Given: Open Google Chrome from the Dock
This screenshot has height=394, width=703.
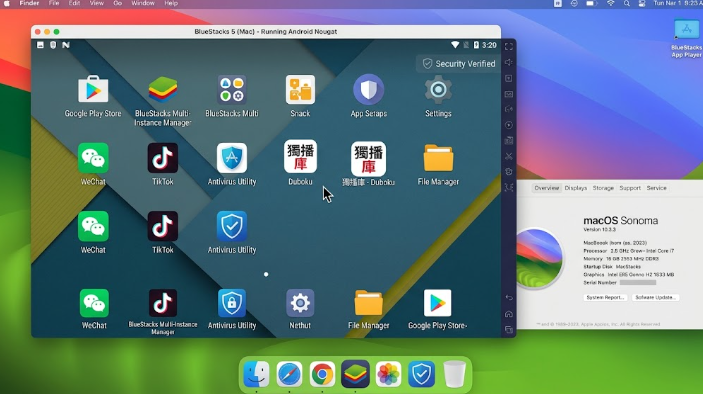Looking at the screenshot, I should pos(322,373).
